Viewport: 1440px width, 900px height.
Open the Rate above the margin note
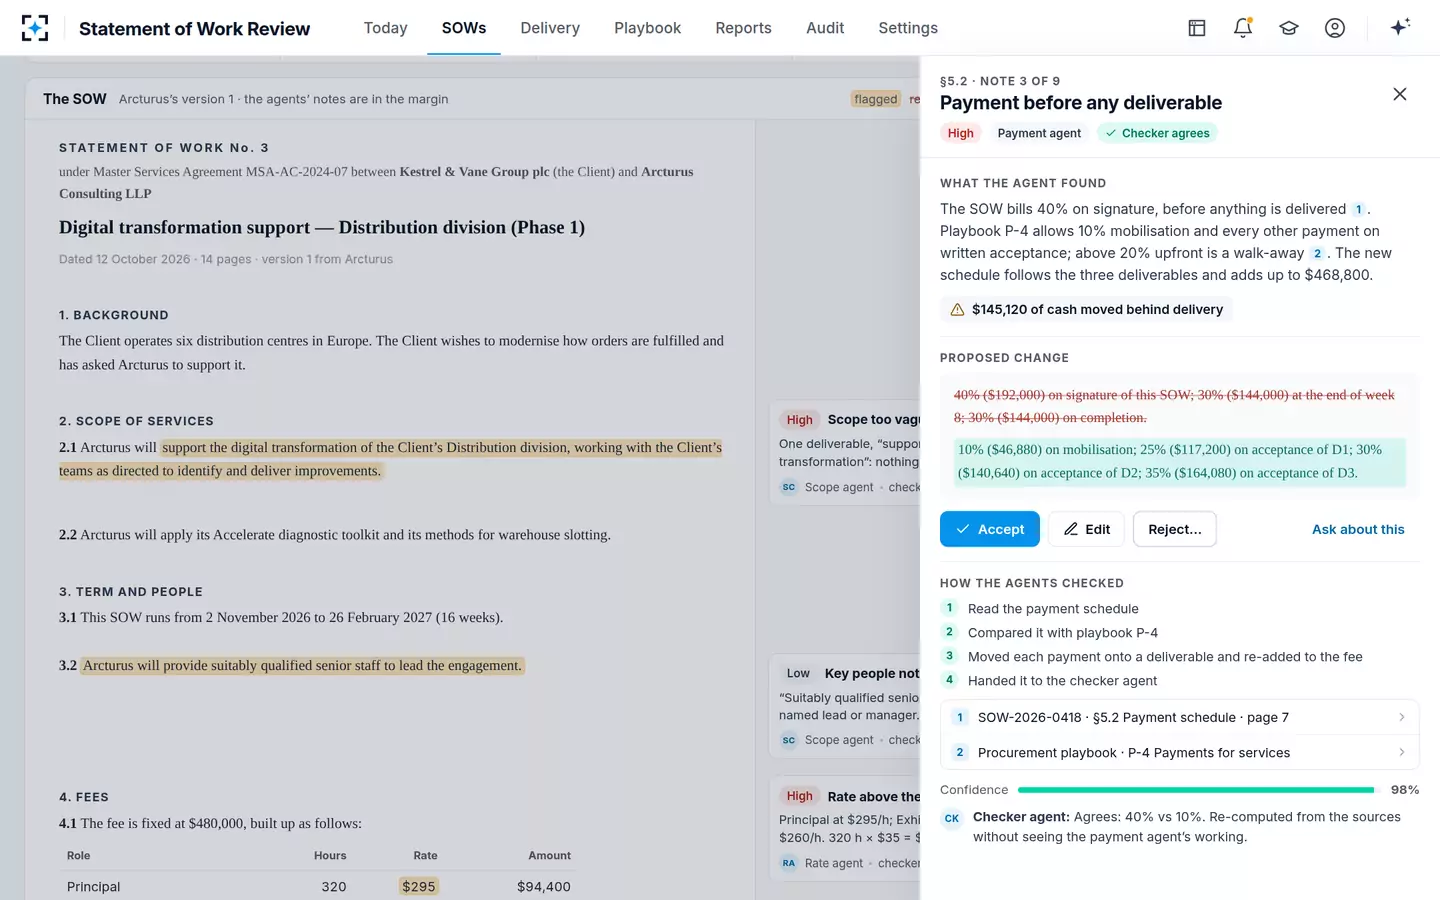(x=845, y=829)
